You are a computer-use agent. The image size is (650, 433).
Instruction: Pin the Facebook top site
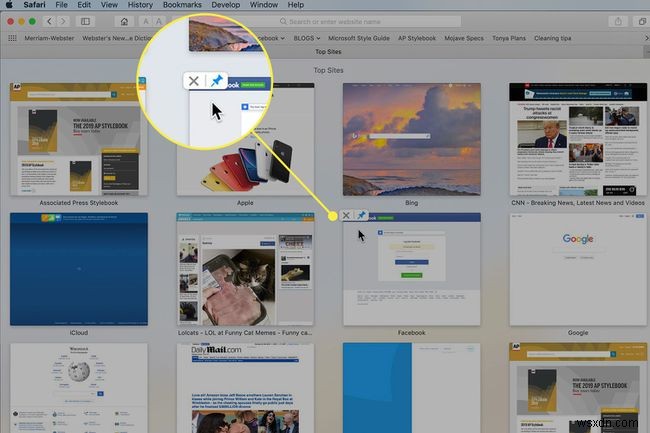[361, 215]
